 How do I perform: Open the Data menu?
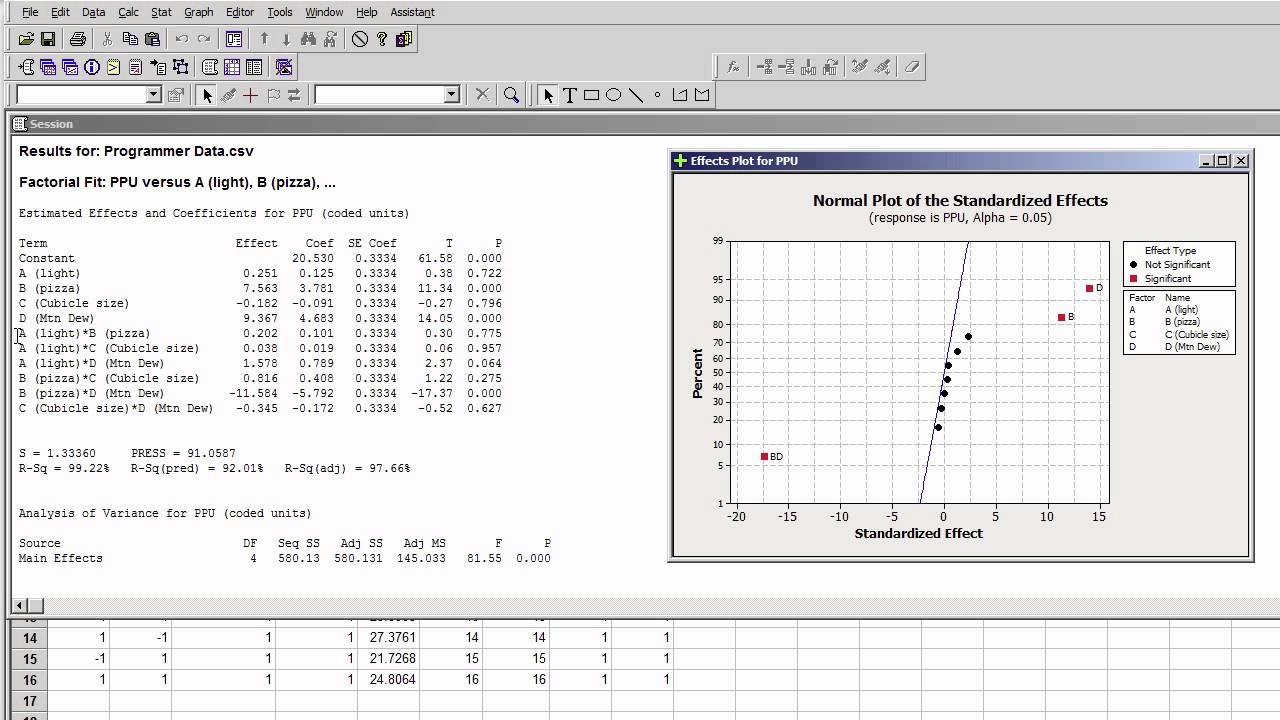point(93,12)
